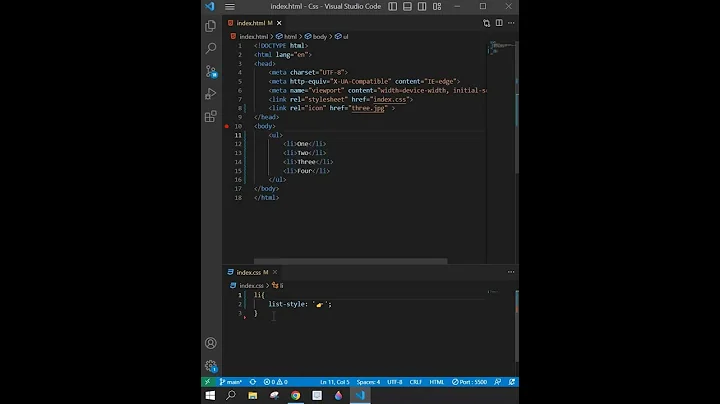Open the Customize Layout button
This screenshot has height=404, width=720.
point(437,6)
